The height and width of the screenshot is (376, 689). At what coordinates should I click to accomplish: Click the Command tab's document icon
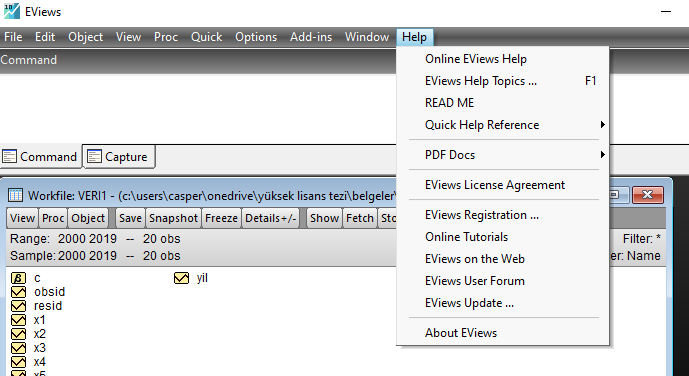(9, 156)
